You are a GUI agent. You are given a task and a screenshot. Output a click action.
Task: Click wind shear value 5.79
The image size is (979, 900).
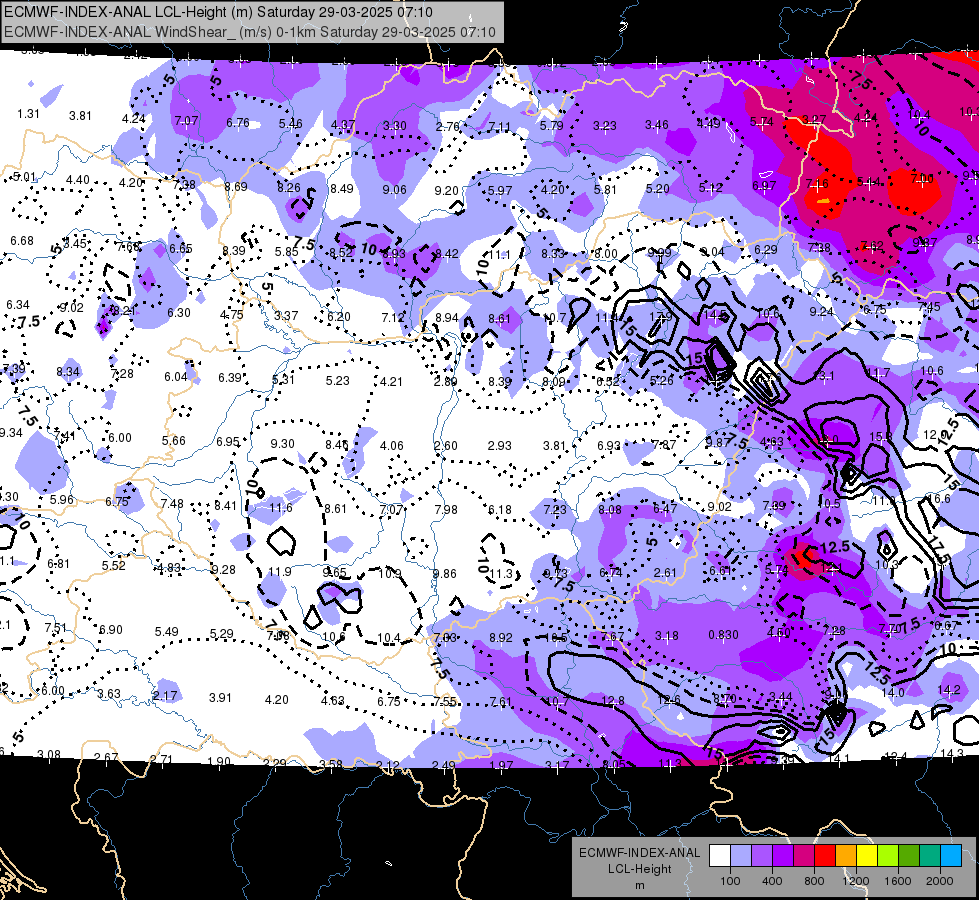[552, 126]
